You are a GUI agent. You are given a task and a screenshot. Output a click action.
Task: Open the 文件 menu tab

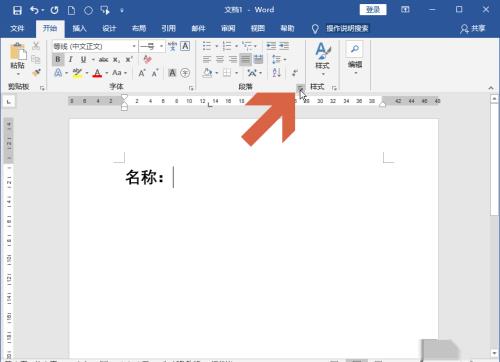point(17,29)
